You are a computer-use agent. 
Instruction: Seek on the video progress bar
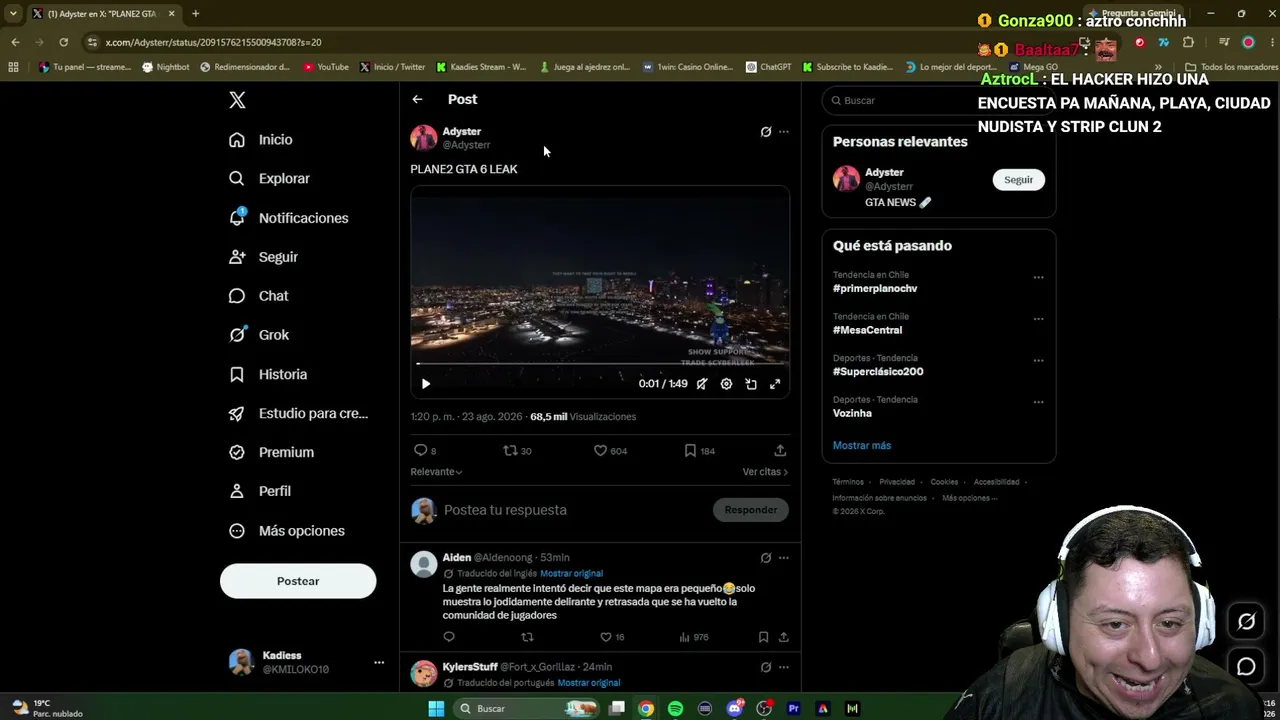point(600,364)
